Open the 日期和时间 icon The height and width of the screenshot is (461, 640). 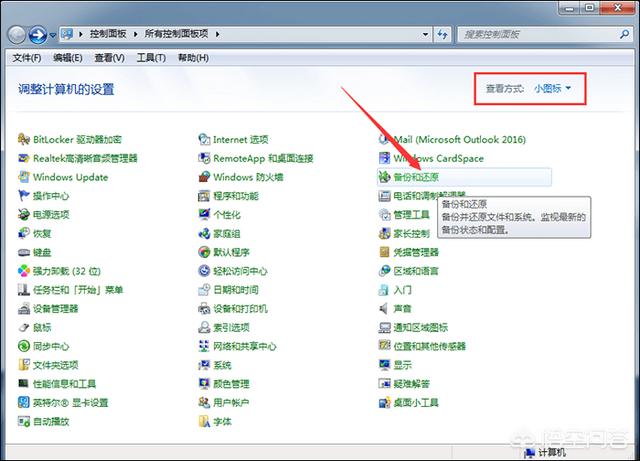[x=204, y=290]
